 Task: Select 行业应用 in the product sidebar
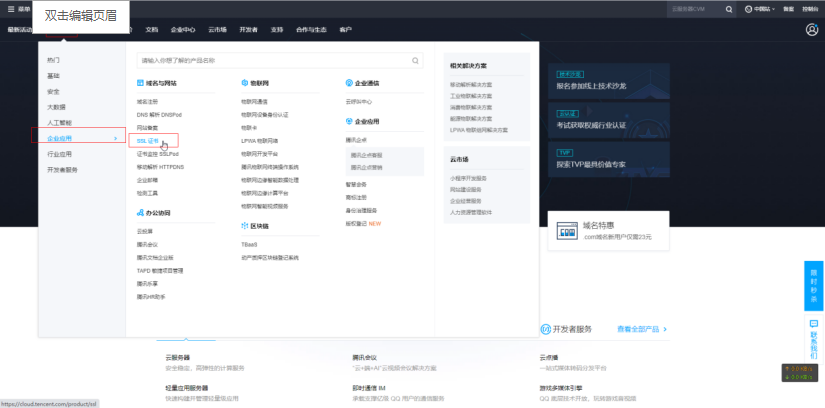pyautogui.click(x=59, y=154)
